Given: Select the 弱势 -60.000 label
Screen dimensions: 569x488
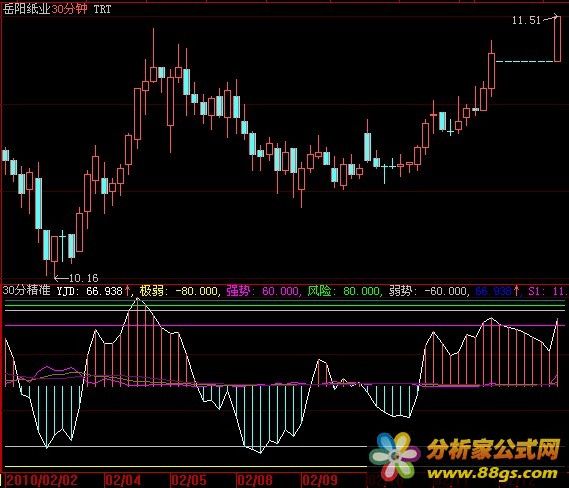Looking at the screenshot, I should [x=428, y=291].
